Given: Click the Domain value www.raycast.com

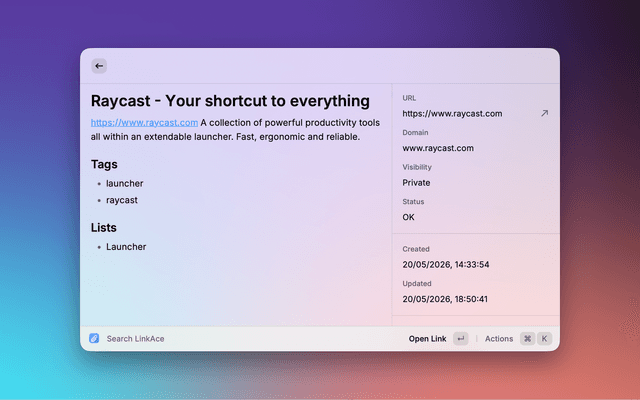Looking at the screenshot, I should coord(438,148).
